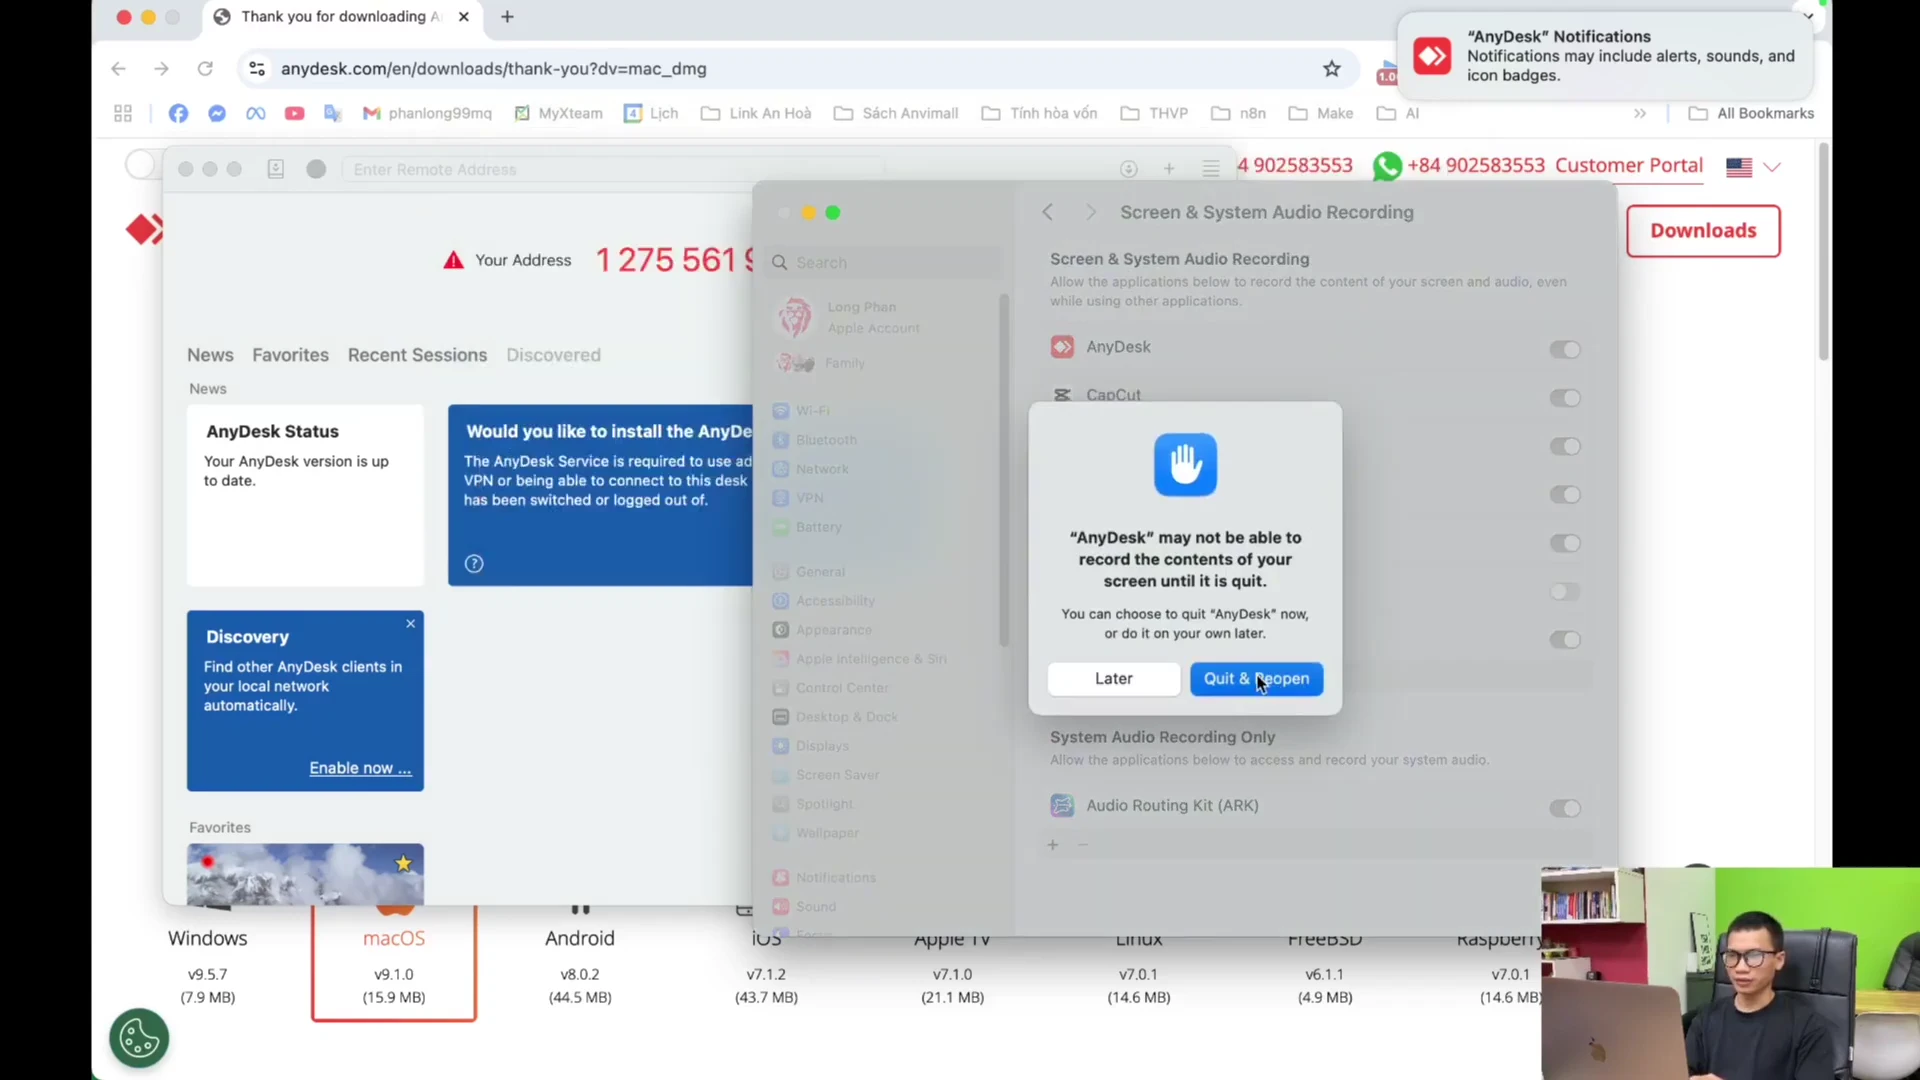The width and height of the screenshot is (1920, 1080).
Task: Toggle Audio Routing Kit (ARK) permission
Action: point(1565,808)
